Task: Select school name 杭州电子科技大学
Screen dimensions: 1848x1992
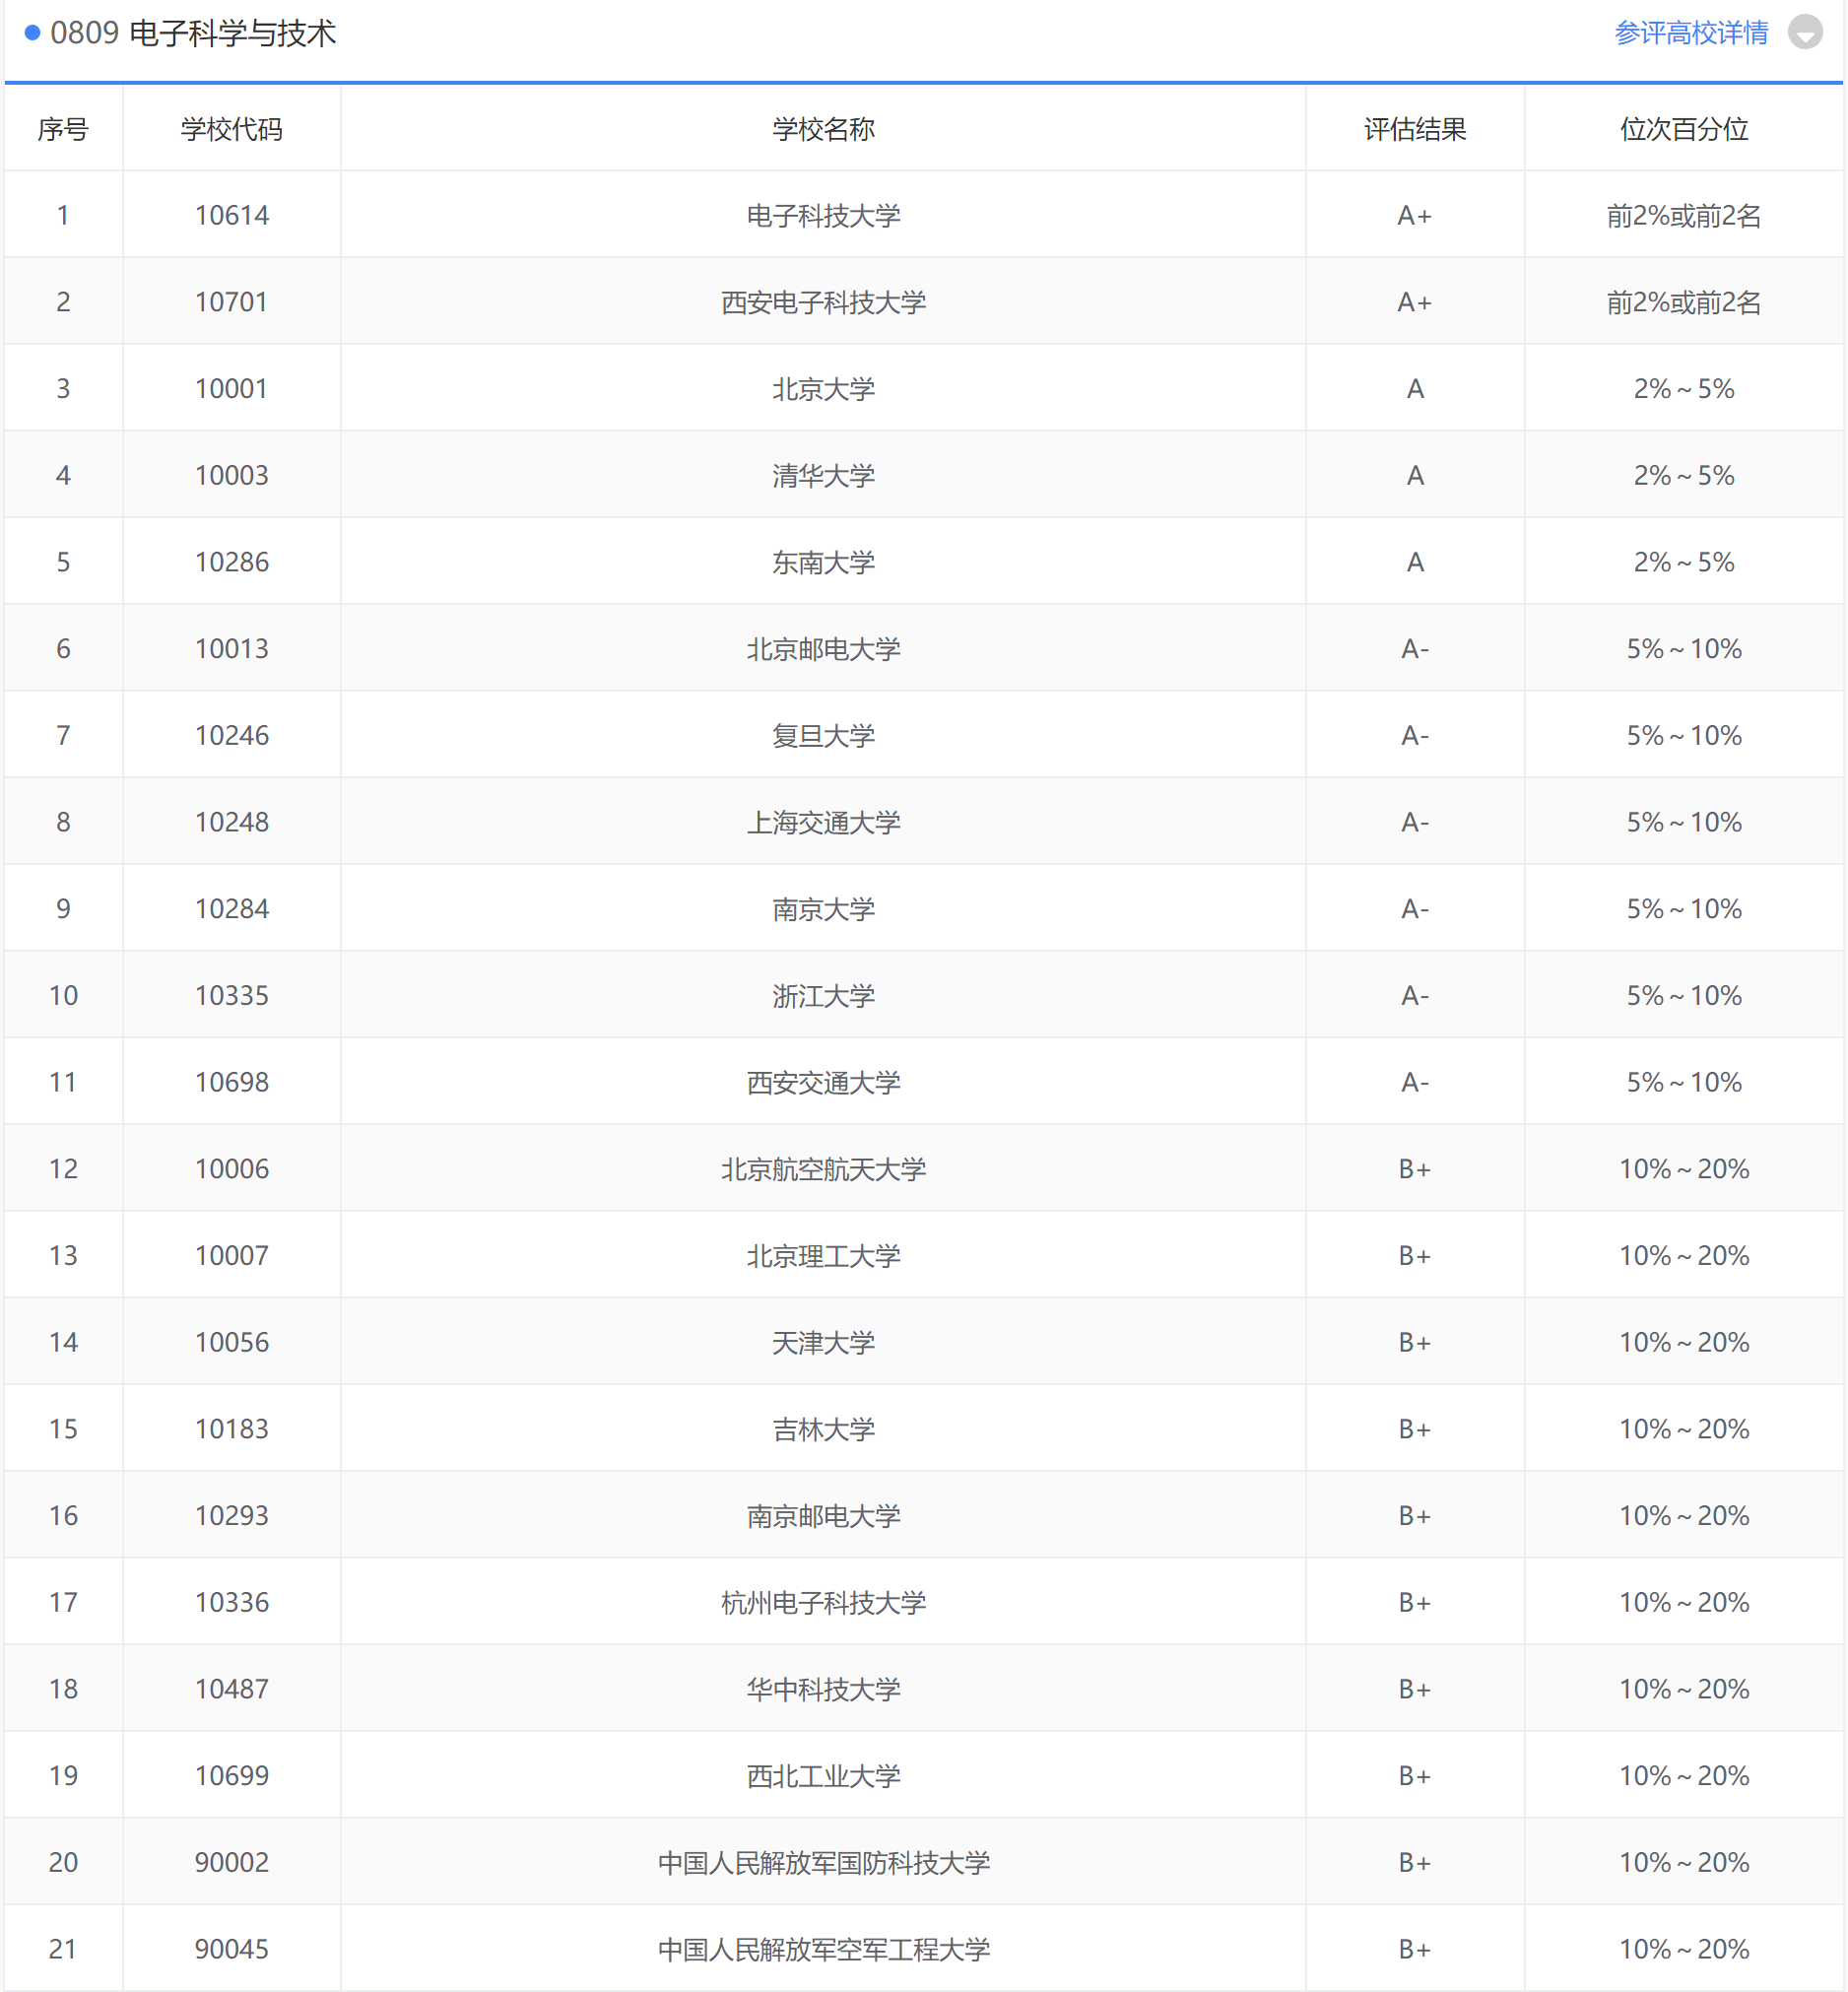Action: click(x=823, y=1602)
